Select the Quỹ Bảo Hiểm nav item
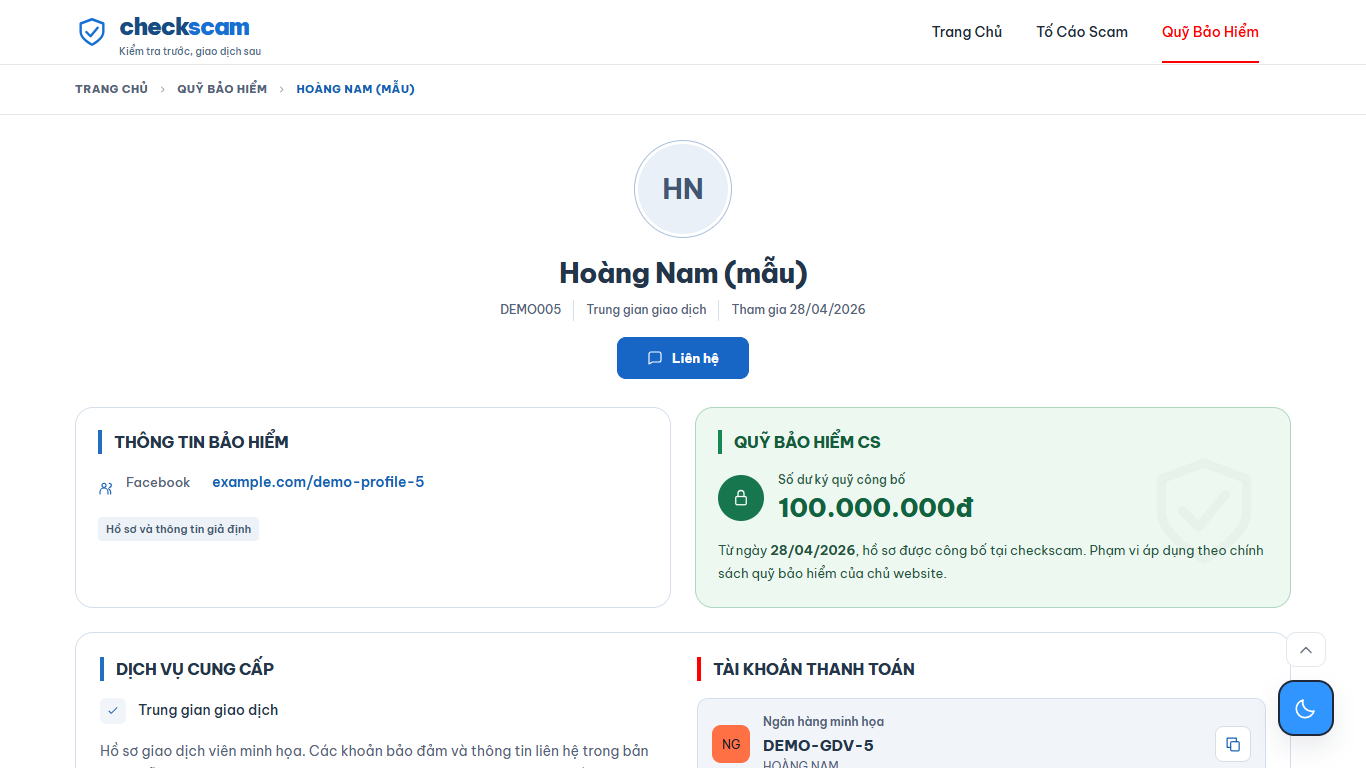Screen dimensions: 1366x768 point(1210,32)
